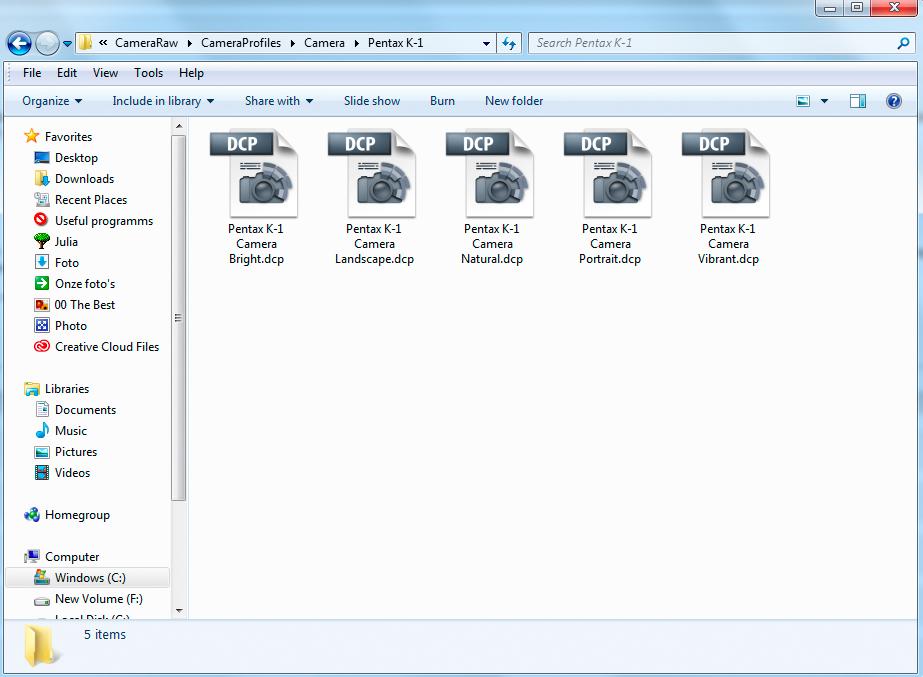Open Onze foto's in Favorites

coord(75,284)
